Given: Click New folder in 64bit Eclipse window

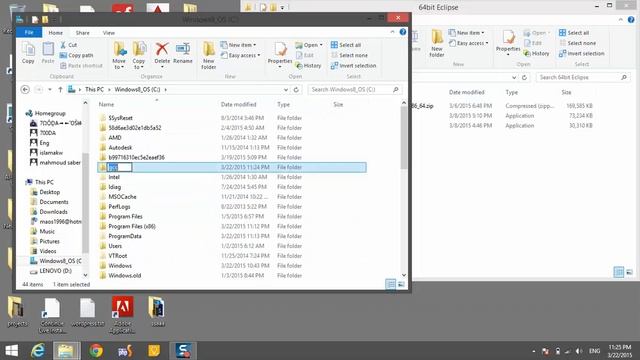Looking at the screenshot, I should click(x=437, y=43).
